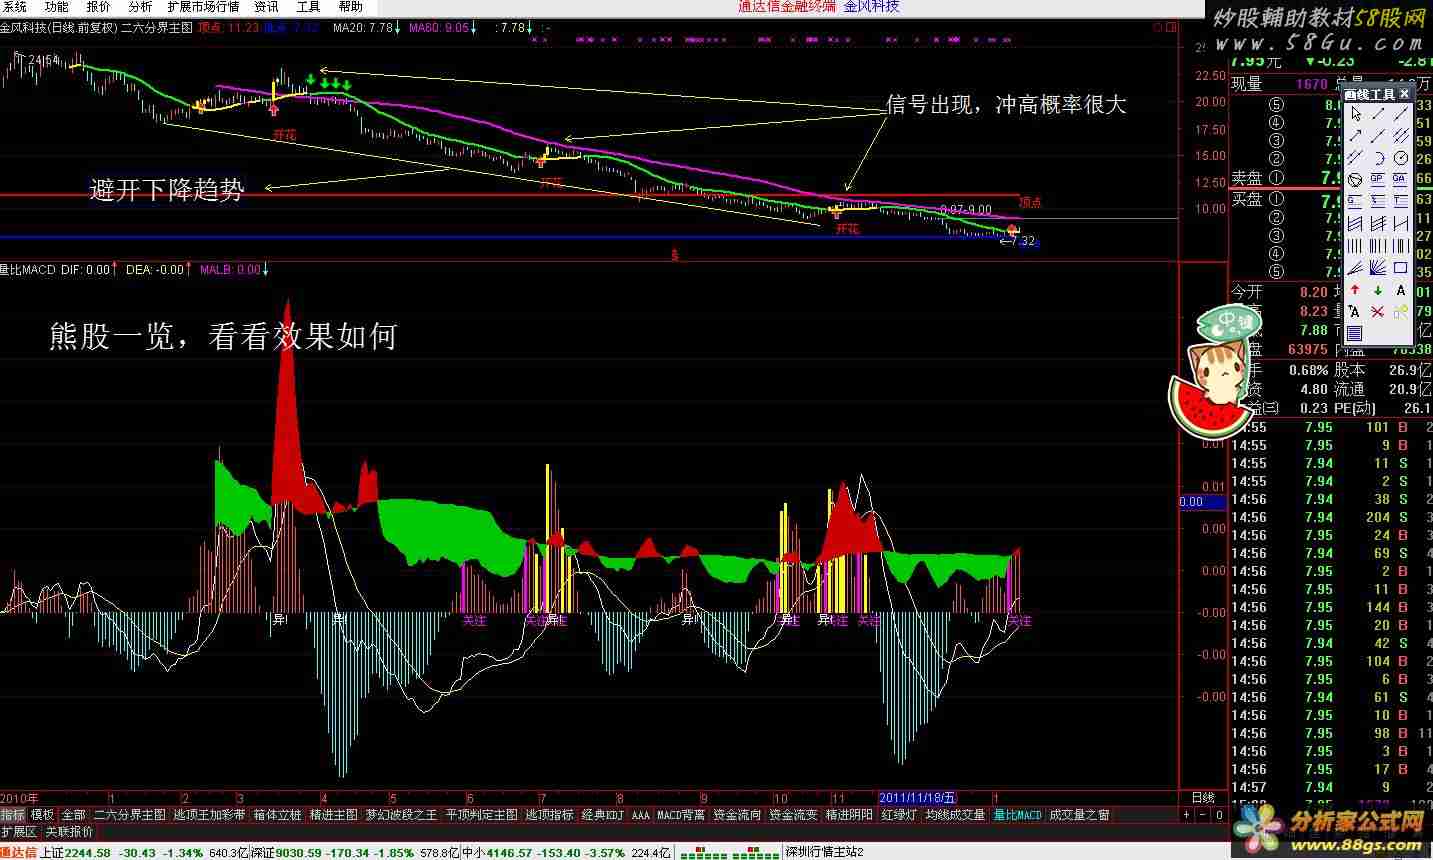
Task: Select the percent lines drawing tool
Action: pyautogui.click(x=1378, y=202)
